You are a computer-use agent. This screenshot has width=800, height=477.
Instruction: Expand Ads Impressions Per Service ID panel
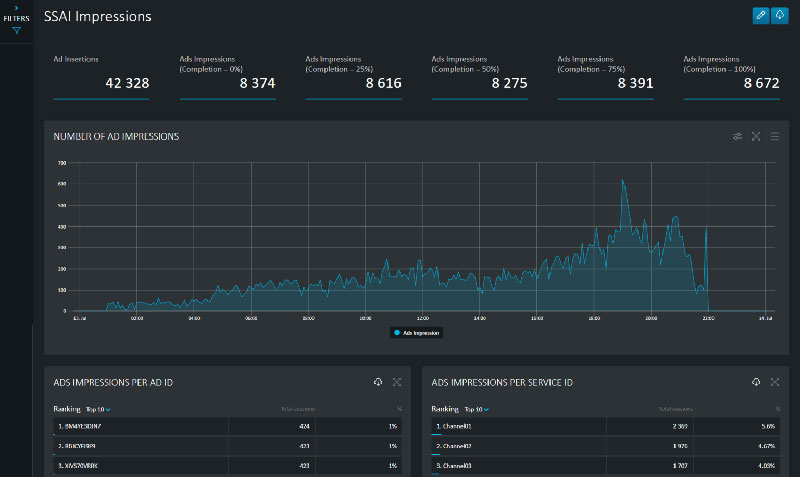click(x=775, y=382)
